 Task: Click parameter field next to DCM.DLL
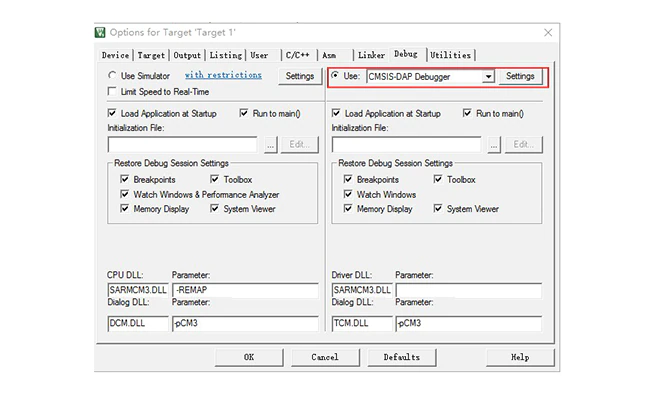point(245,323)
